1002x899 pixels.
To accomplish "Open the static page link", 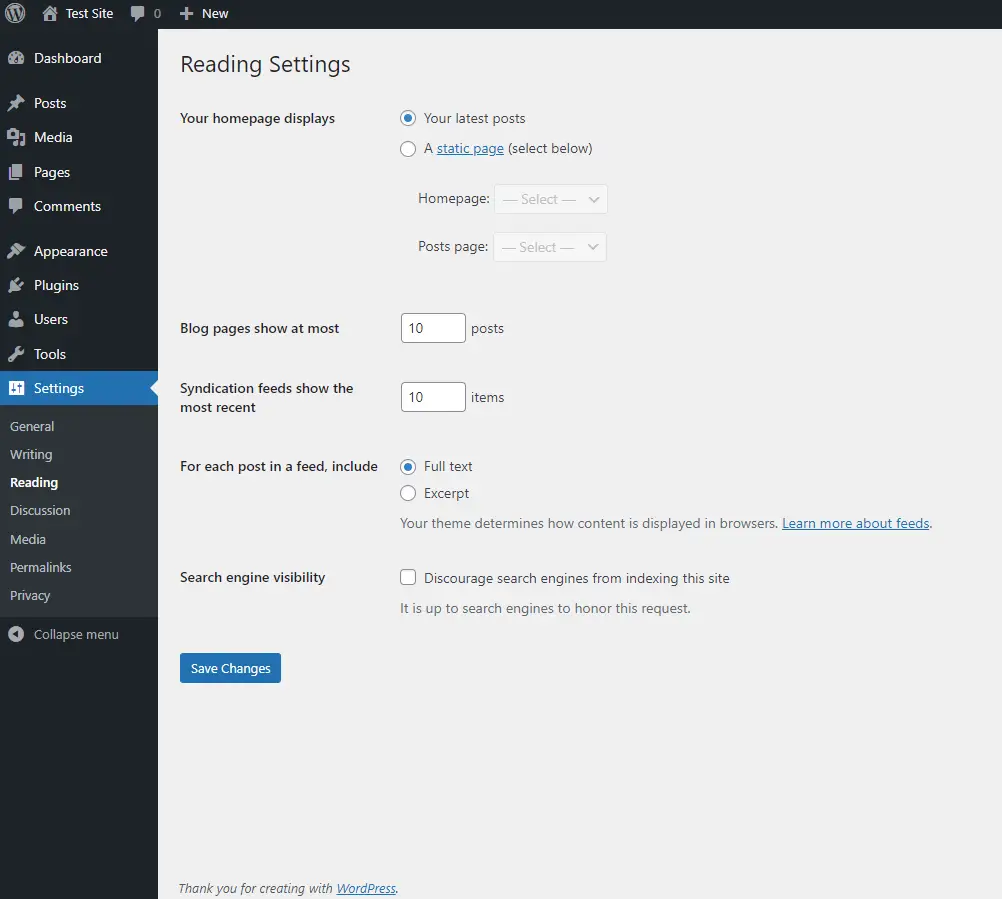I will [x=470, y=148].
